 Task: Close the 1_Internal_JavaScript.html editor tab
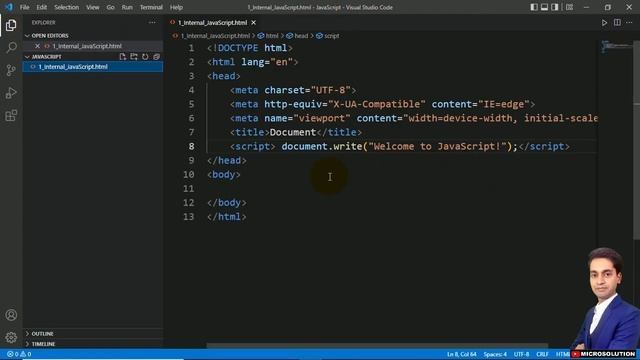pos(253,22)
